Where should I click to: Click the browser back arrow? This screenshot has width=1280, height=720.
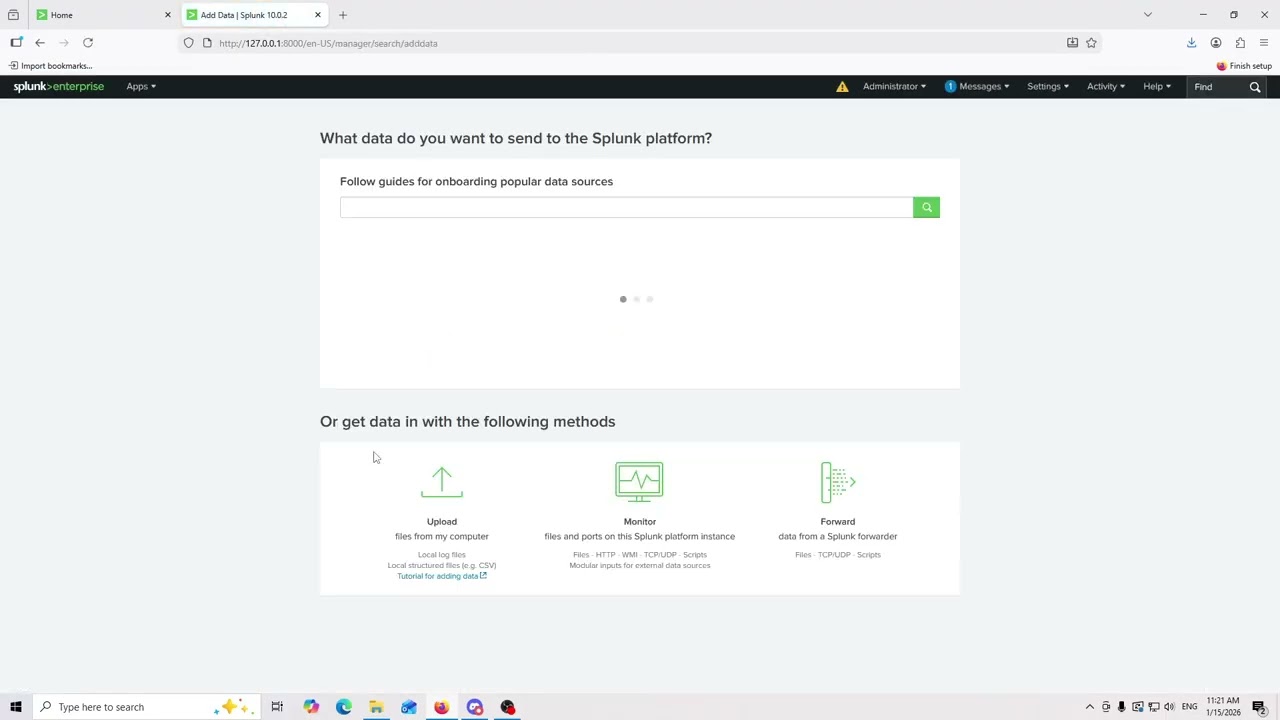click(x=40, y=43)
